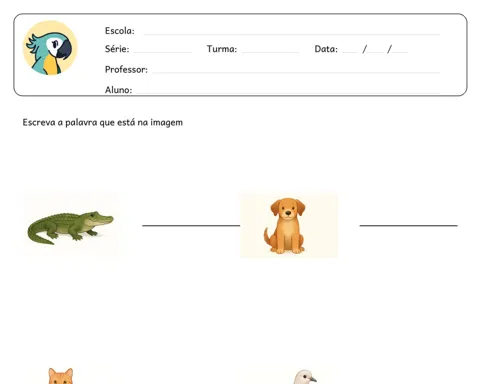The image size is (480, 384).
Task: Click the parrot logo icon
Action: click(x=50, y=48)
